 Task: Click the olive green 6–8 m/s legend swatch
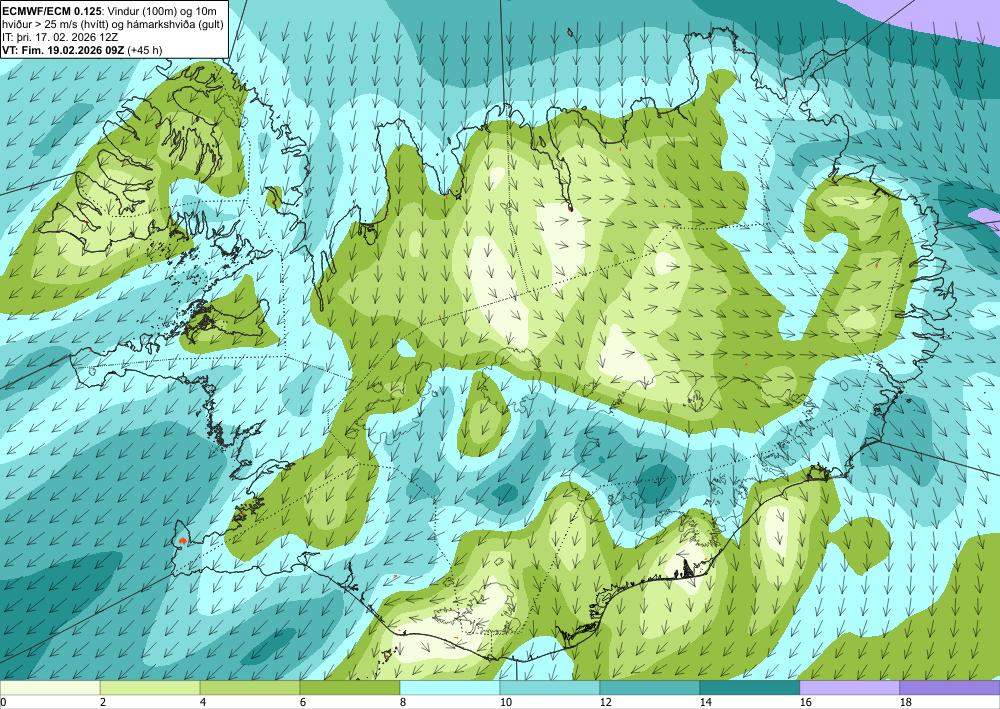(x=349, y=688)
